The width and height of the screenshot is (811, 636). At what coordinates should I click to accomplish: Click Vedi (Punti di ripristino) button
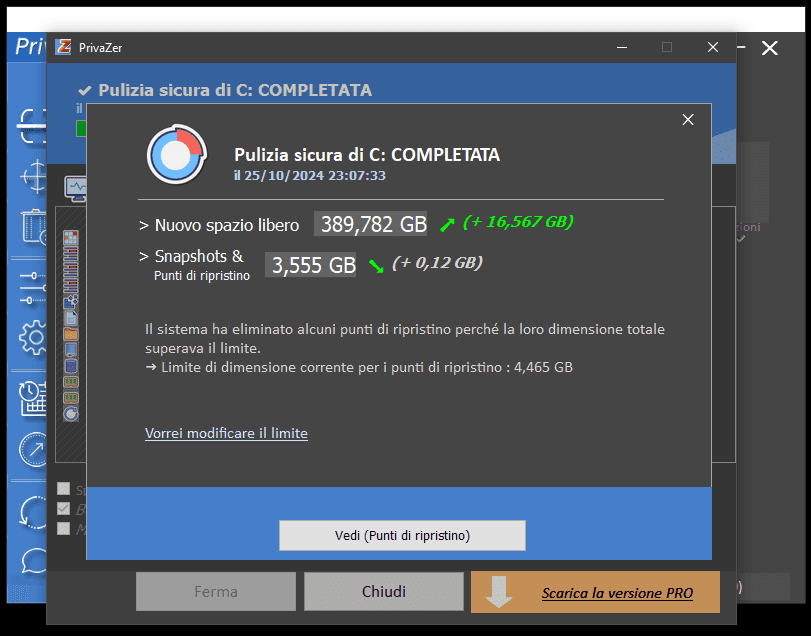coord(402,535)
